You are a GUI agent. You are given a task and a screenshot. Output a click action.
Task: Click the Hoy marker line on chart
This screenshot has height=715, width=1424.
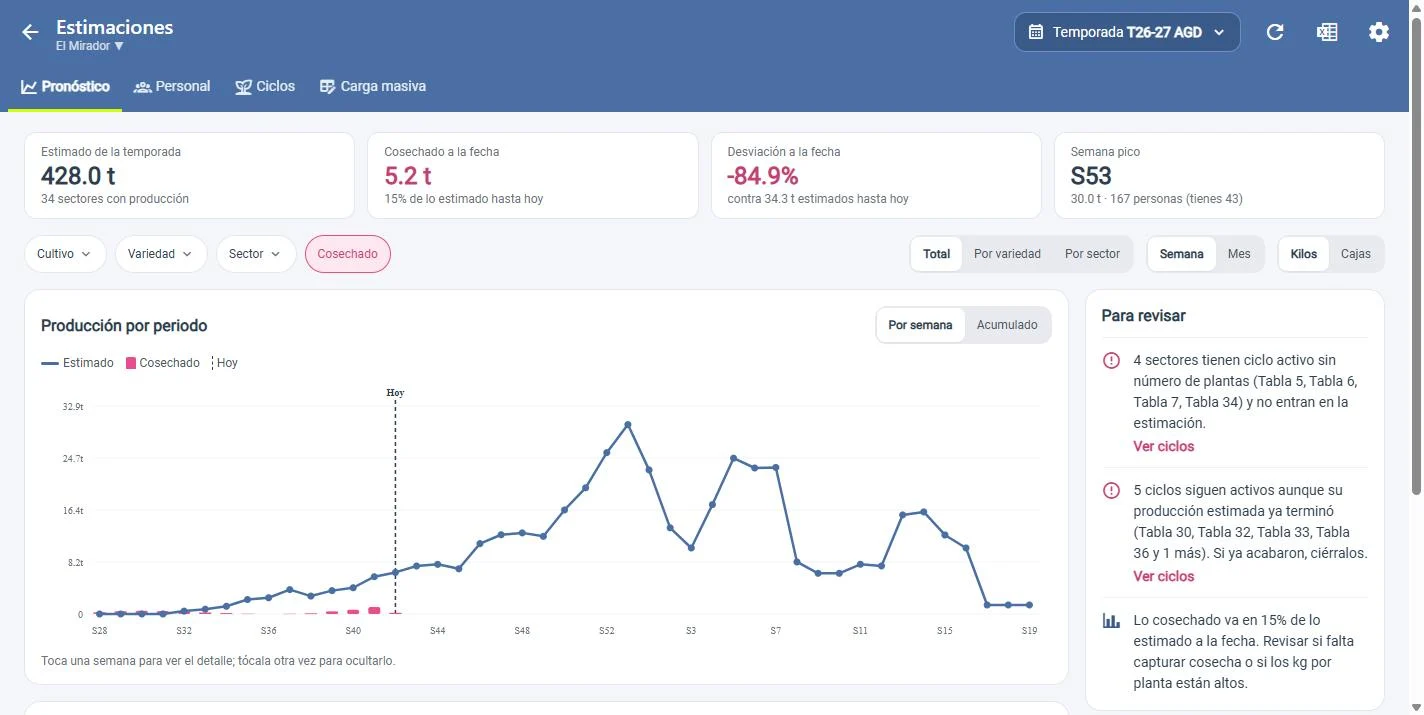coord(395,505)
